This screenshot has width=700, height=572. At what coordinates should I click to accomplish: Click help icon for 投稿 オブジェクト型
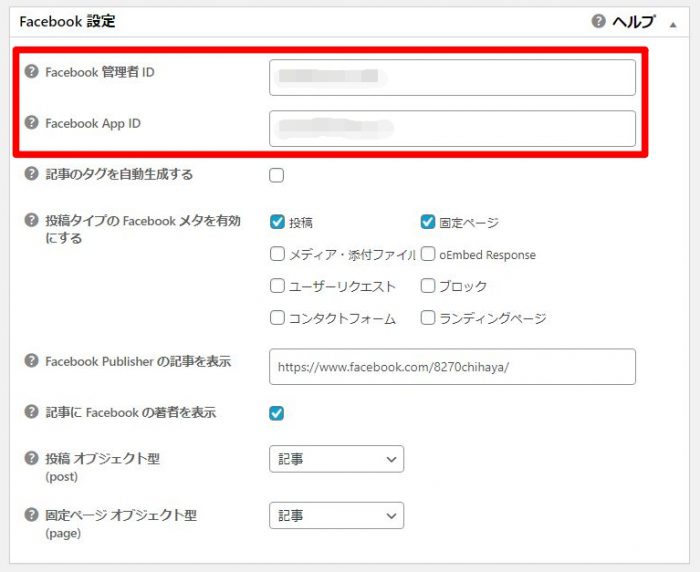point(31,458)
